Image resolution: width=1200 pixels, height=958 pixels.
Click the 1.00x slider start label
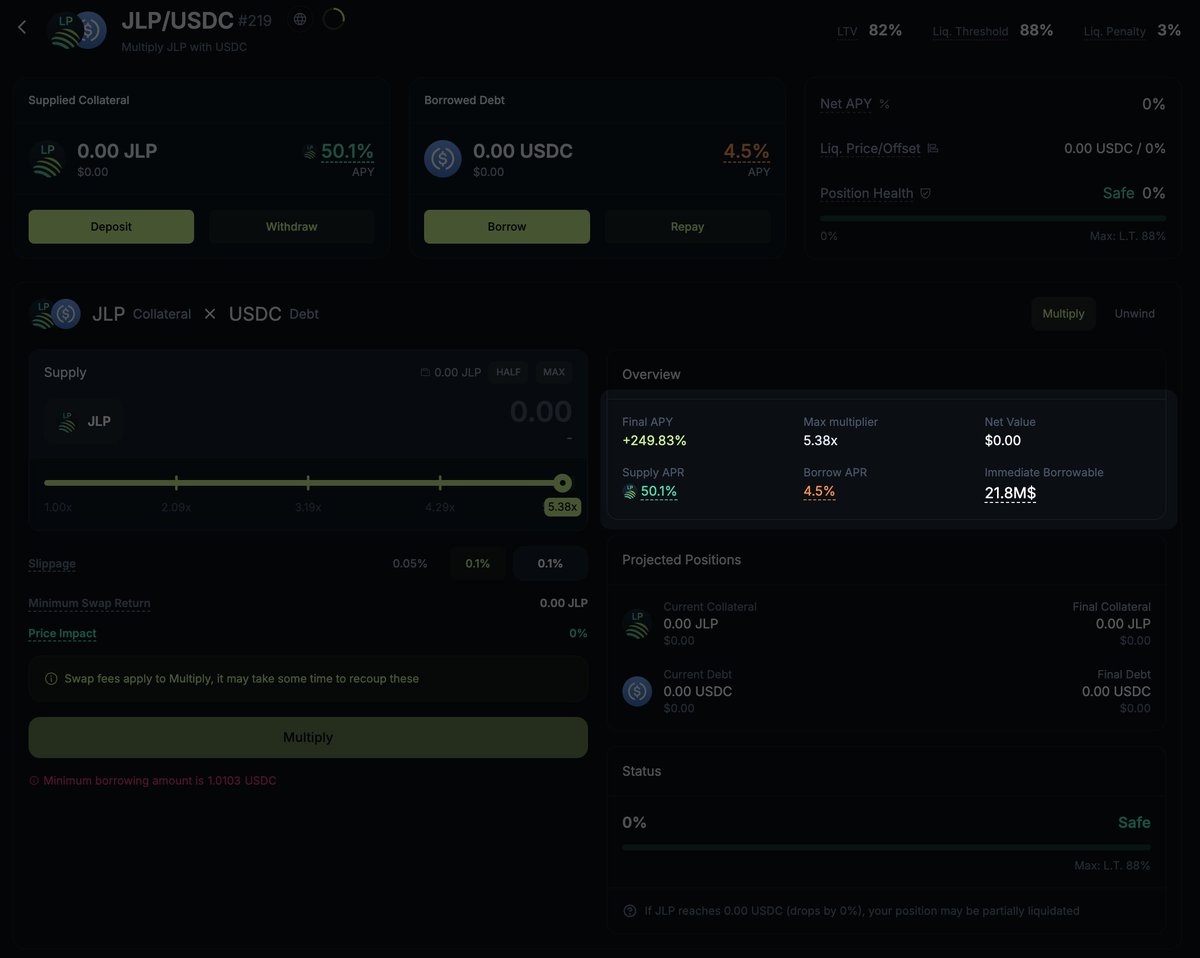click(x=58, y=507)
